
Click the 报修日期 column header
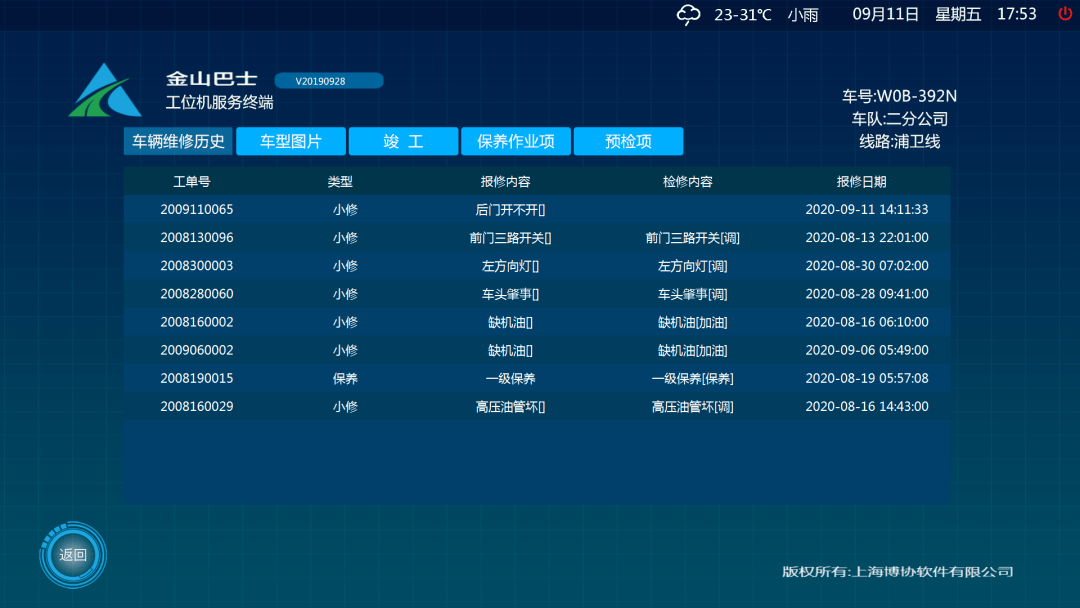(x=862, y=181)
